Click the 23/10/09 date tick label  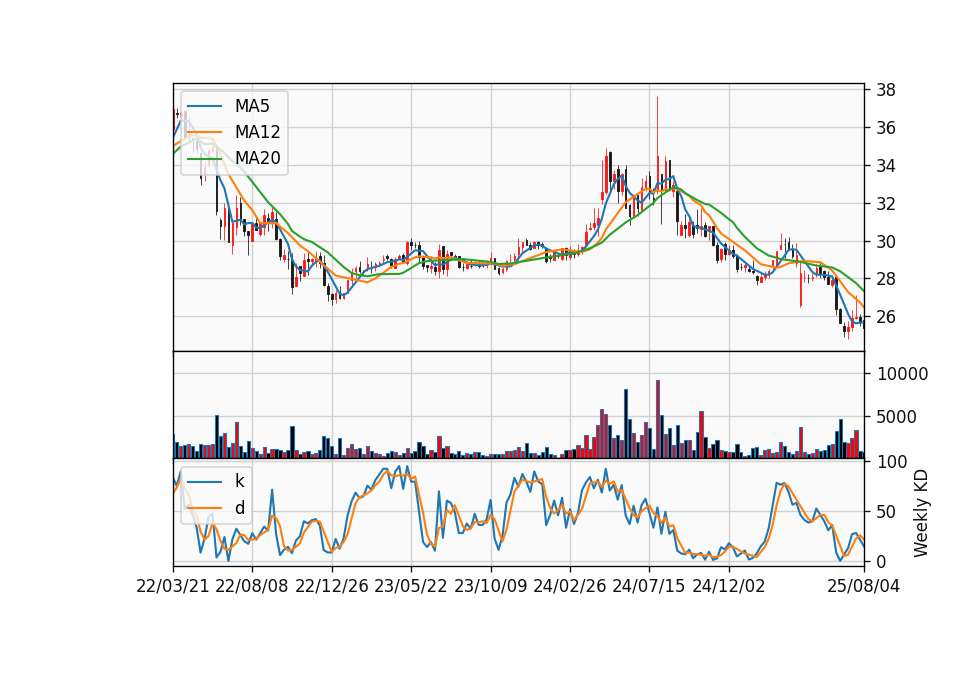(x=490, y=586)
